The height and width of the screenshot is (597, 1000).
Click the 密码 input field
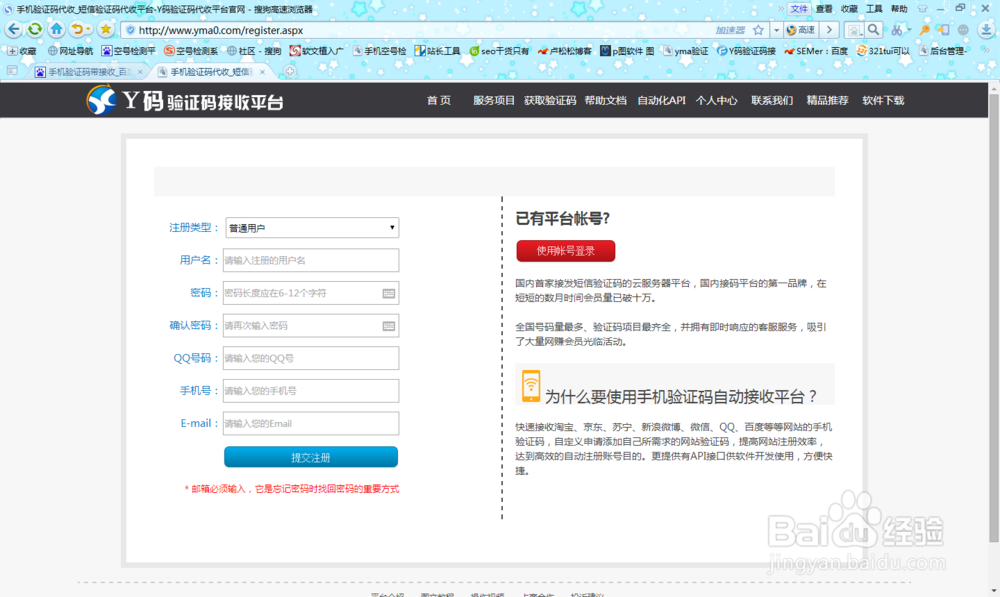[311, 293]
